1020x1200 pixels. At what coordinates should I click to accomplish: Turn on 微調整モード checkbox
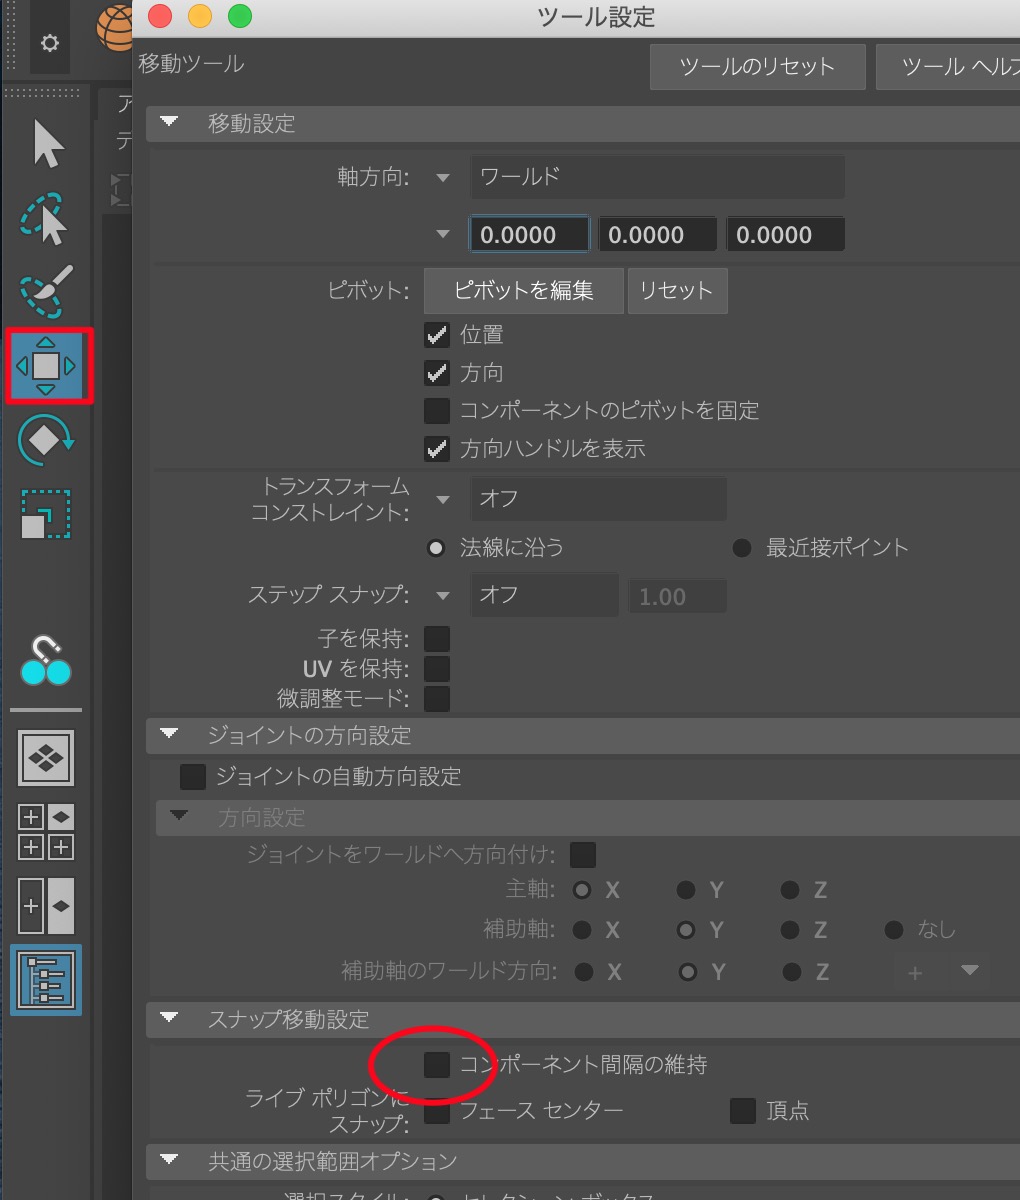[x=437, y=699]
